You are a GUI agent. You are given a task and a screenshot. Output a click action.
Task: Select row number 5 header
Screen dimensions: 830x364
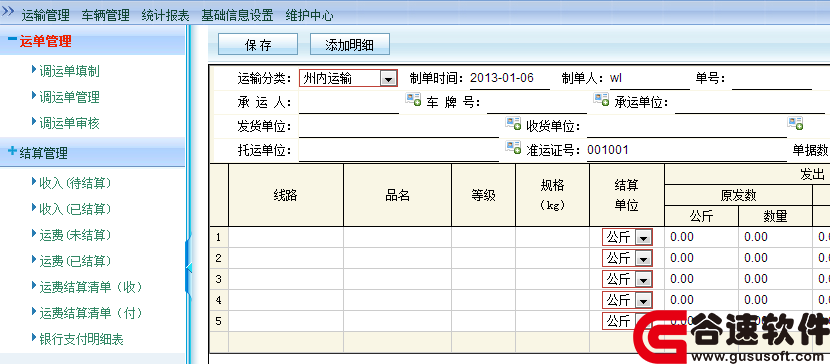[219, 321]
